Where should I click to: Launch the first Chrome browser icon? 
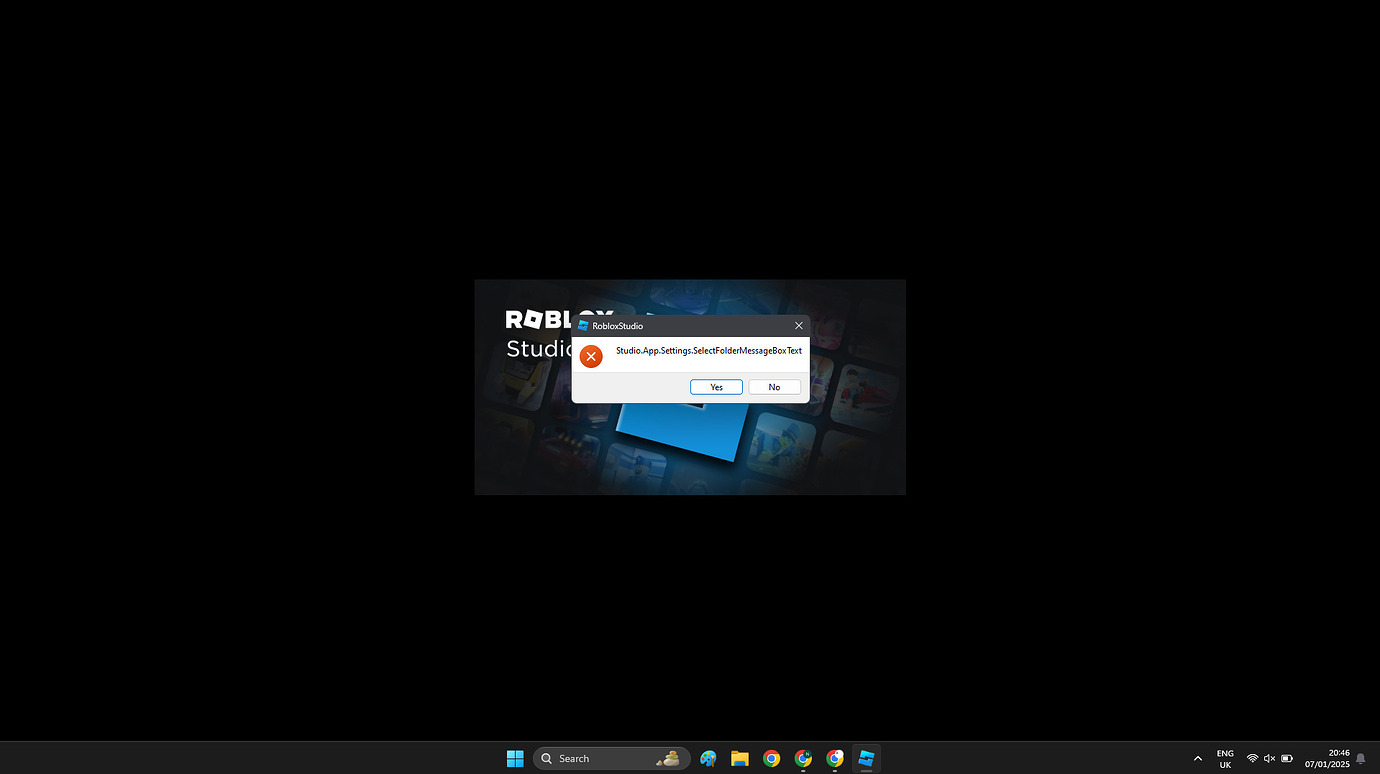pyautogui.click(x=771, y=757)
